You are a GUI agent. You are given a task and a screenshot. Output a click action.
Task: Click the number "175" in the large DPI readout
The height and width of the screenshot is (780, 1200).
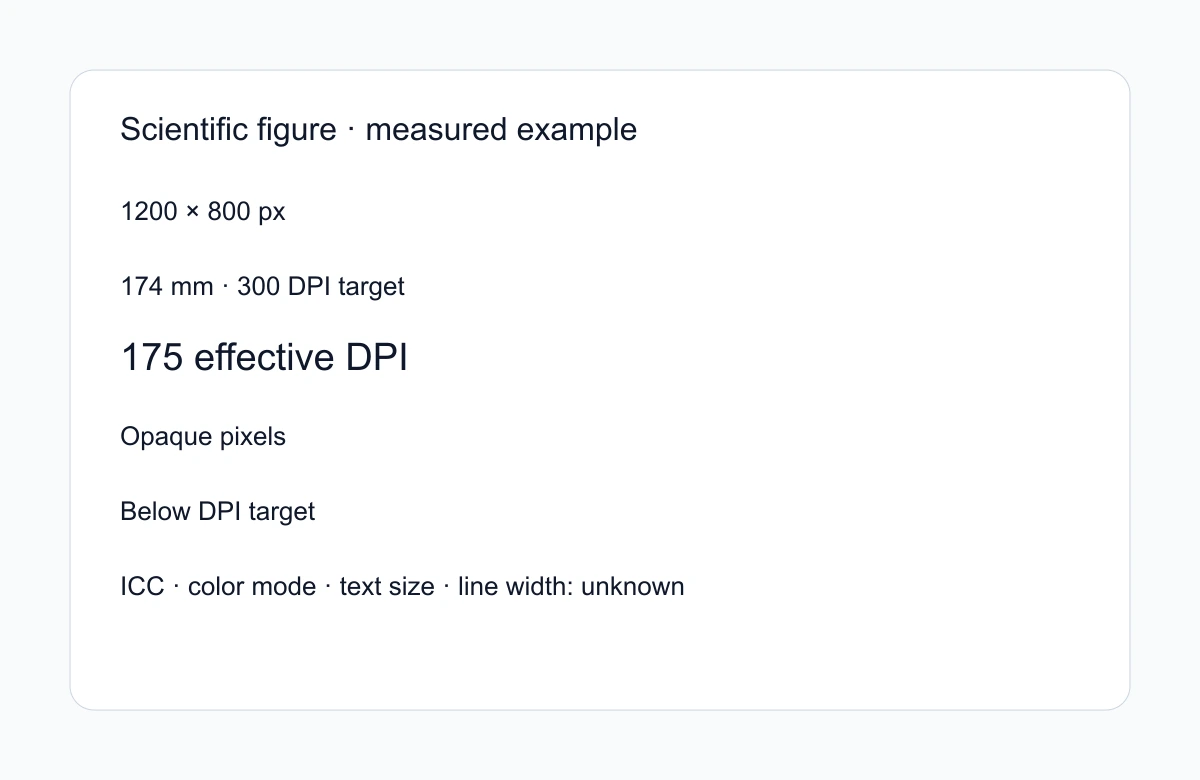click(x=152, y=358)
